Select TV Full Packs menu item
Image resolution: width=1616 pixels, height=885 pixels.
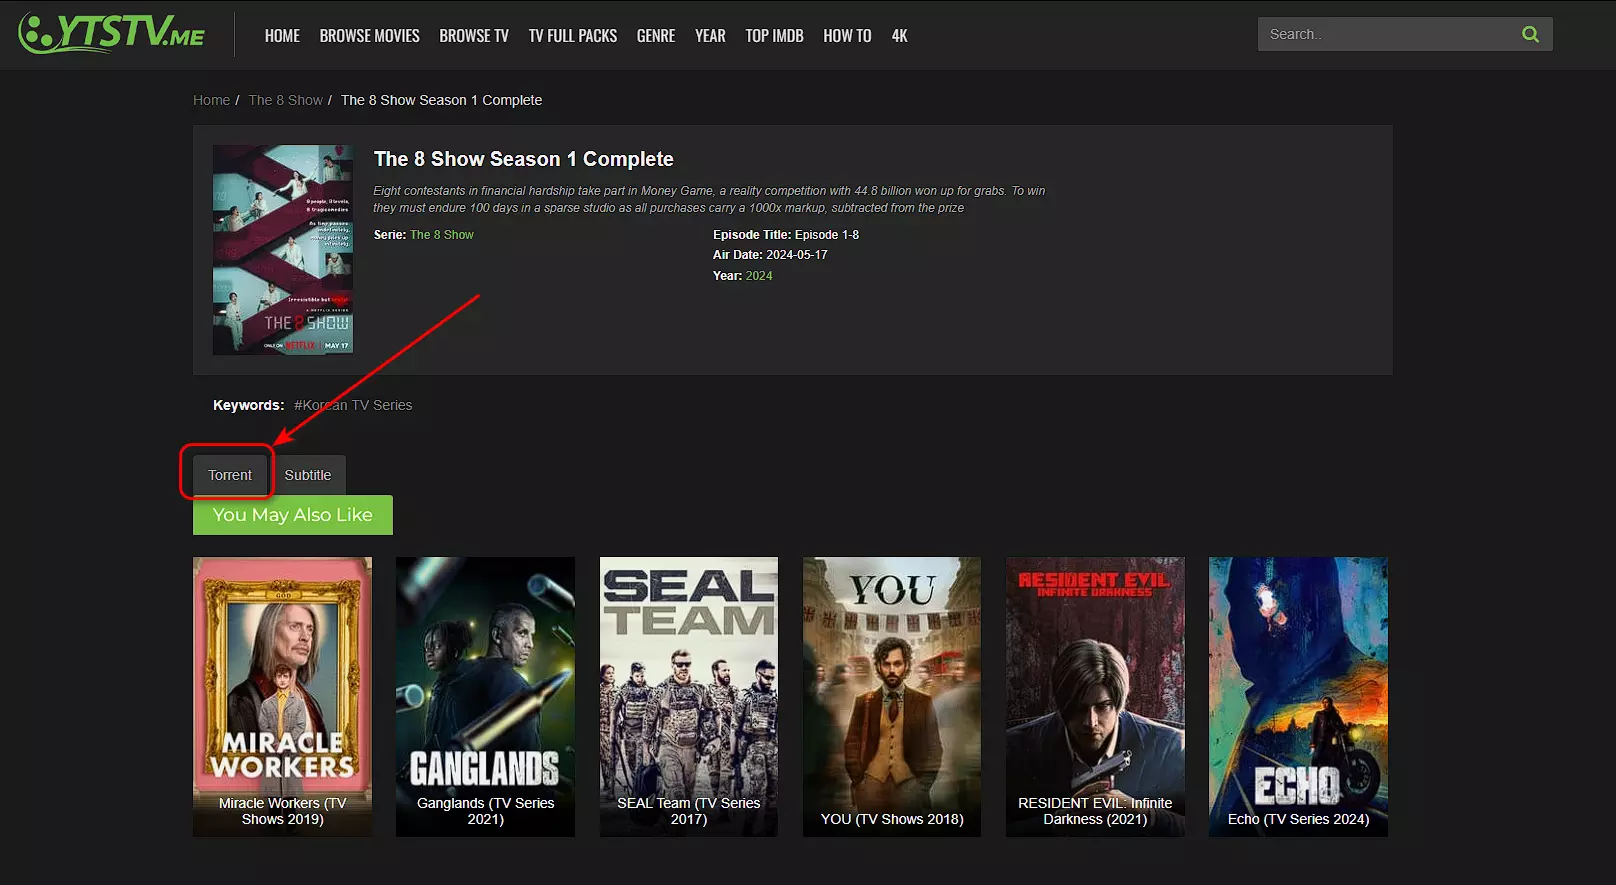click(573, 36)
